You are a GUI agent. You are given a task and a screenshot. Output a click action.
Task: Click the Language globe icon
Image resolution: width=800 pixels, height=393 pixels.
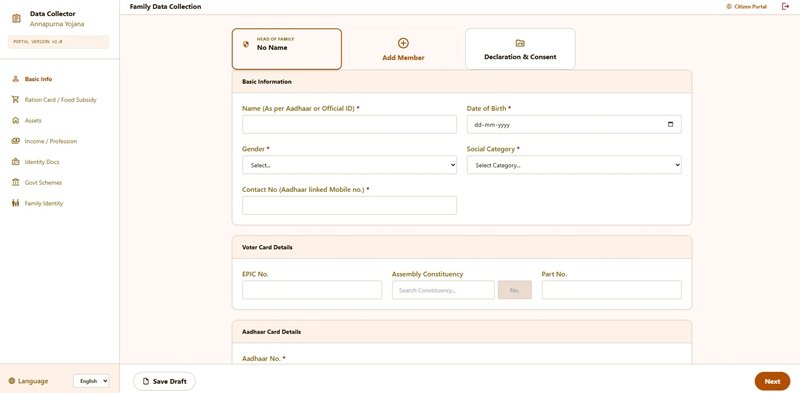point(12,381)
